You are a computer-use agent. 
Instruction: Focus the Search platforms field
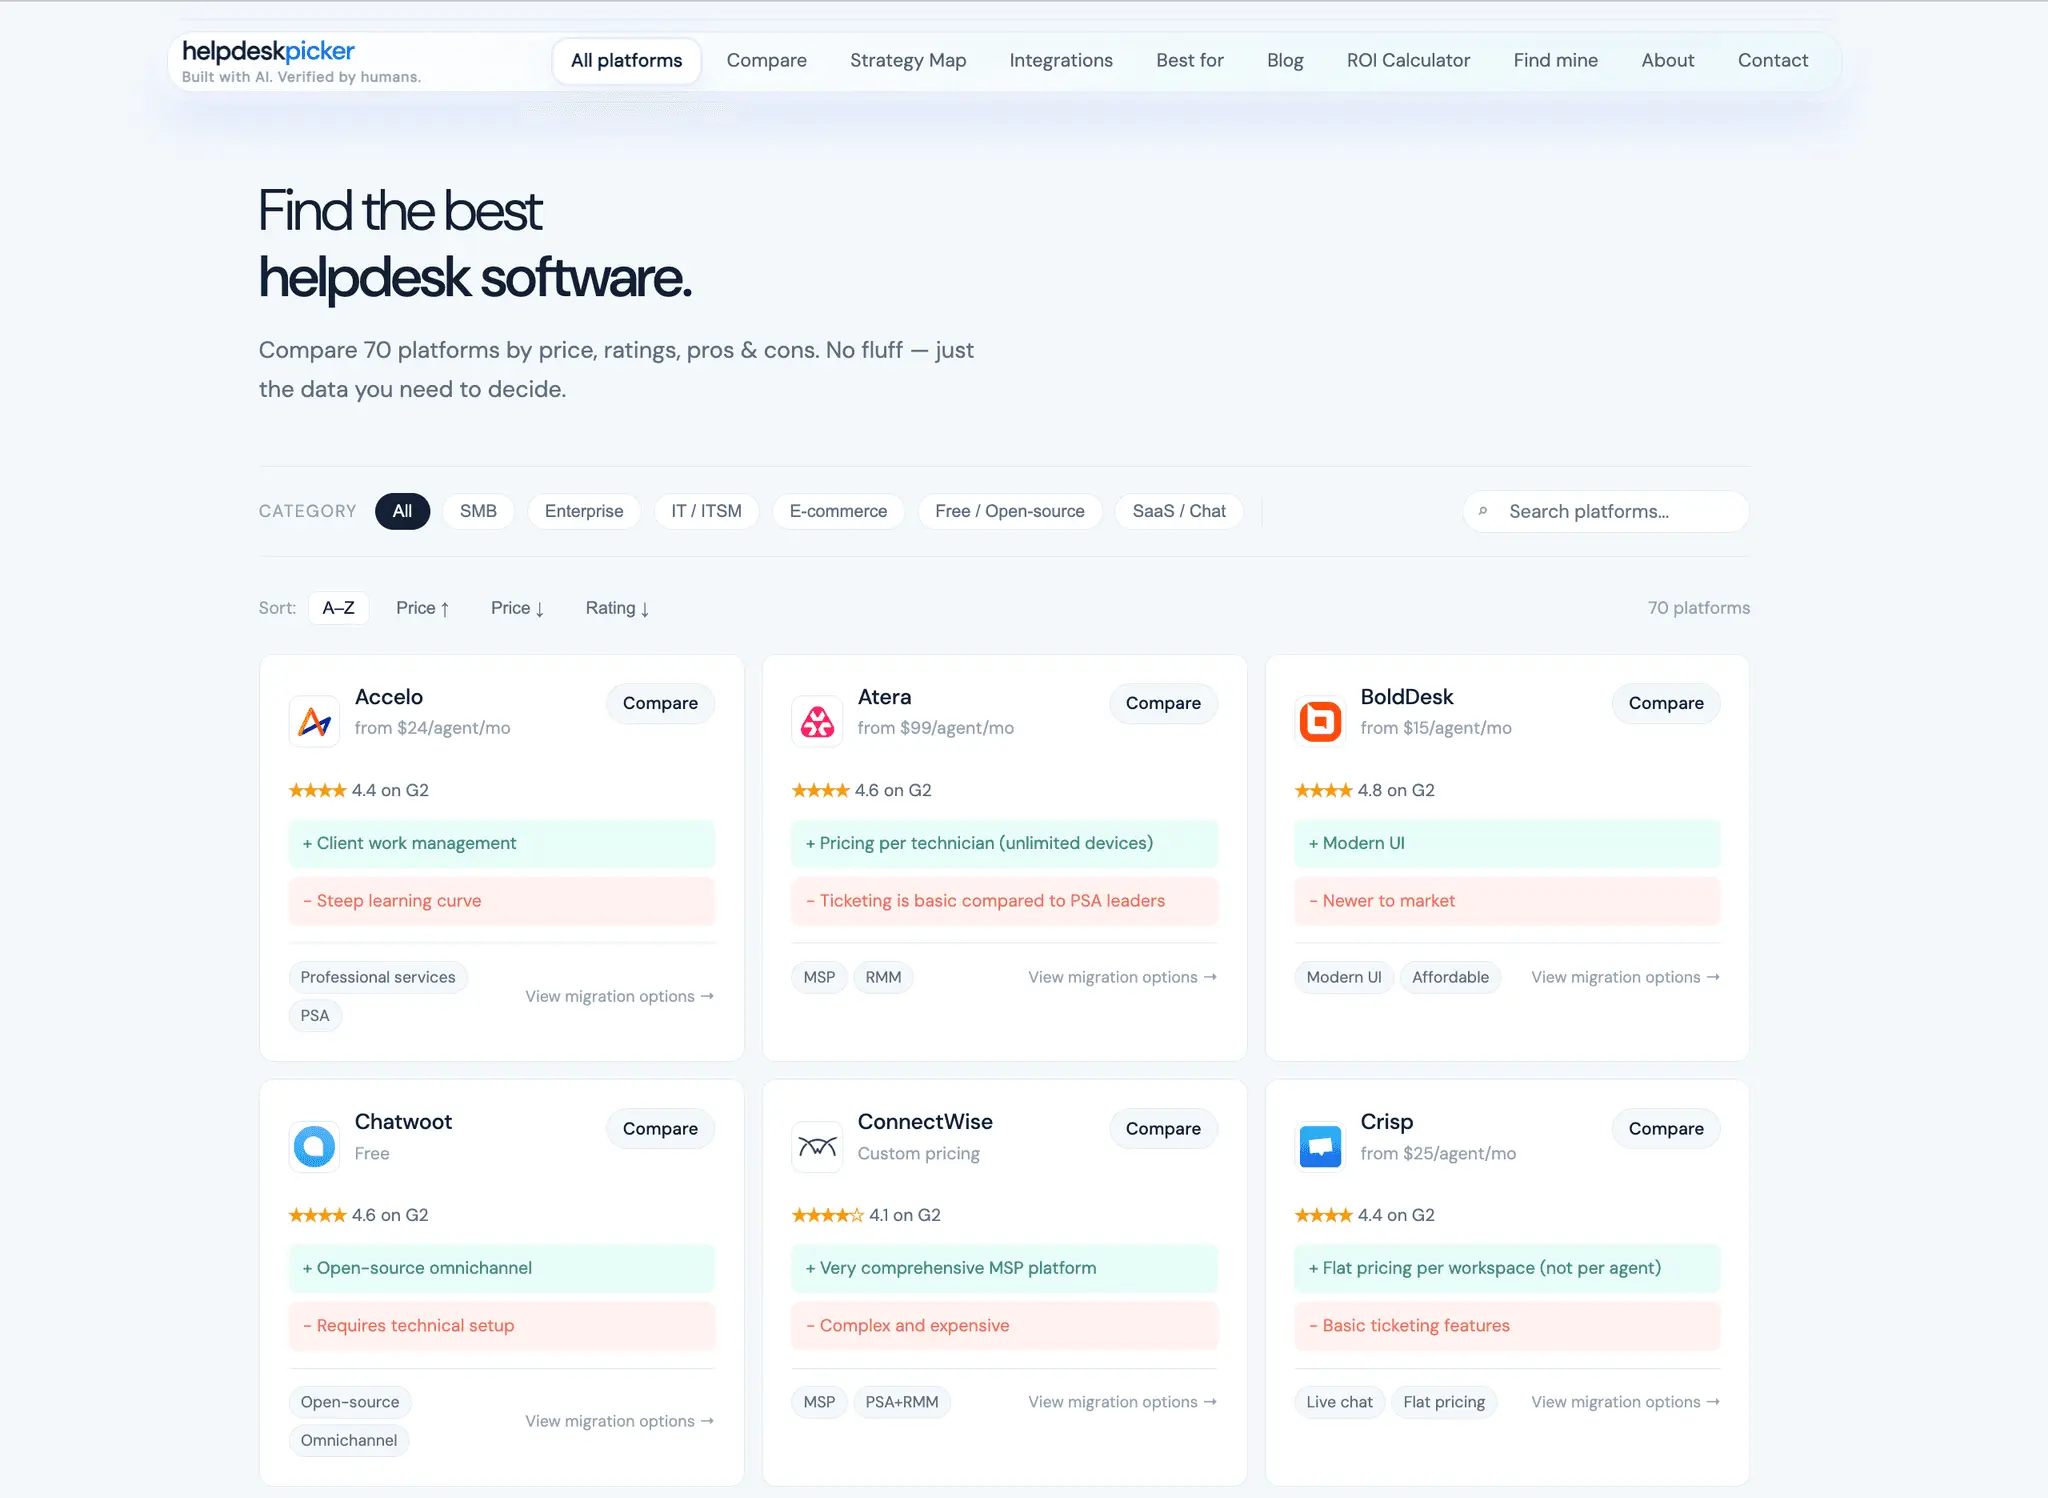tap(1606, 511)
